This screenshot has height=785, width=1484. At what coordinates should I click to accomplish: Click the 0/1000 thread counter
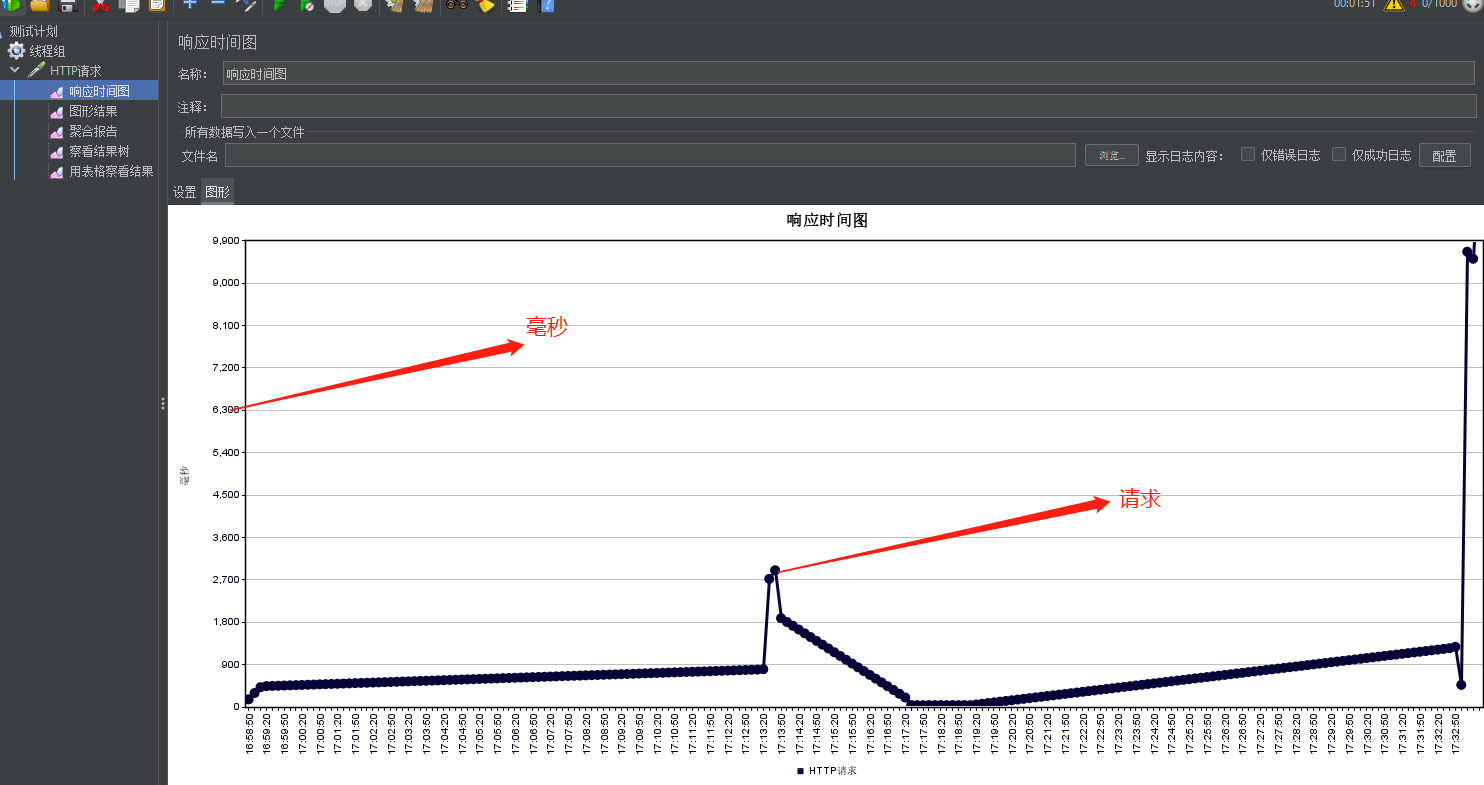[x=1439, y=3]
